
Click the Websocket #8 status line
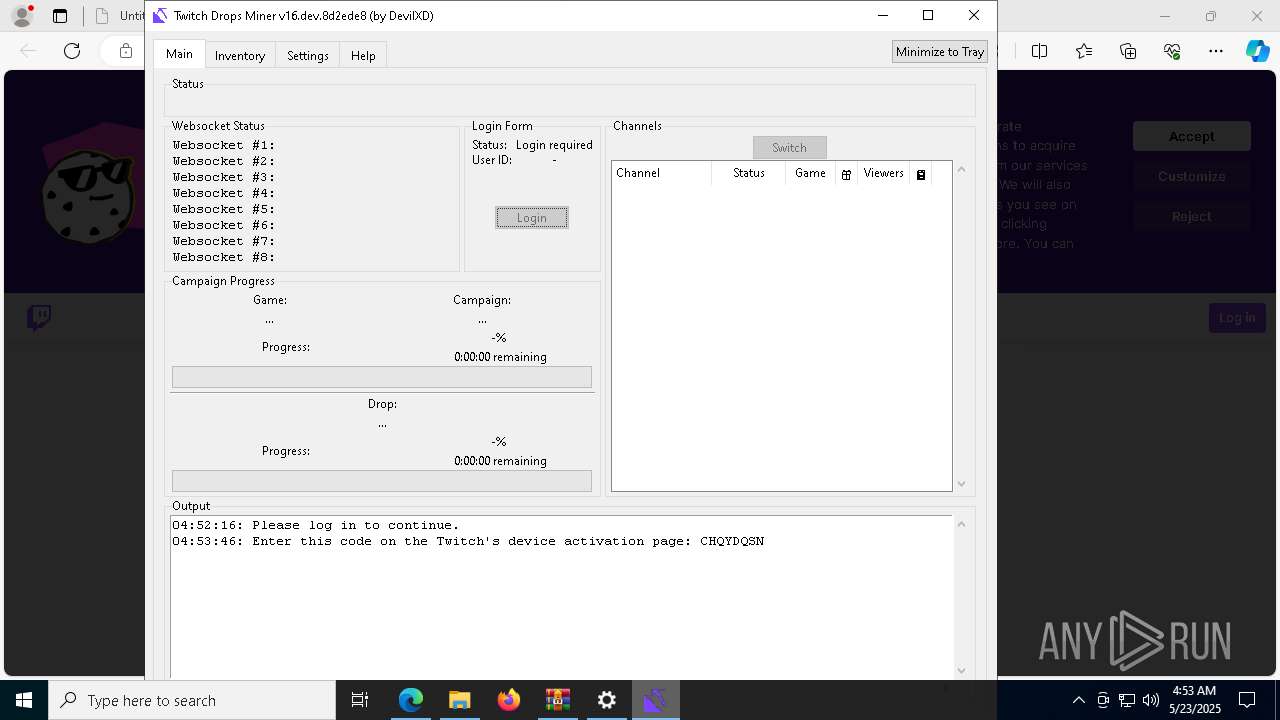click(x=224, y=258)
